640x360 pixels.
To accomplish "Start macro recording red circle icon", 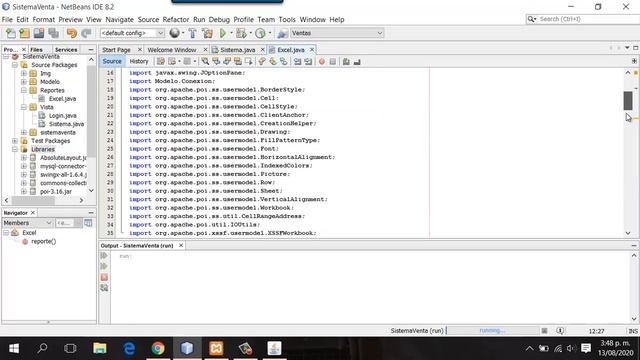I will 322,62.
